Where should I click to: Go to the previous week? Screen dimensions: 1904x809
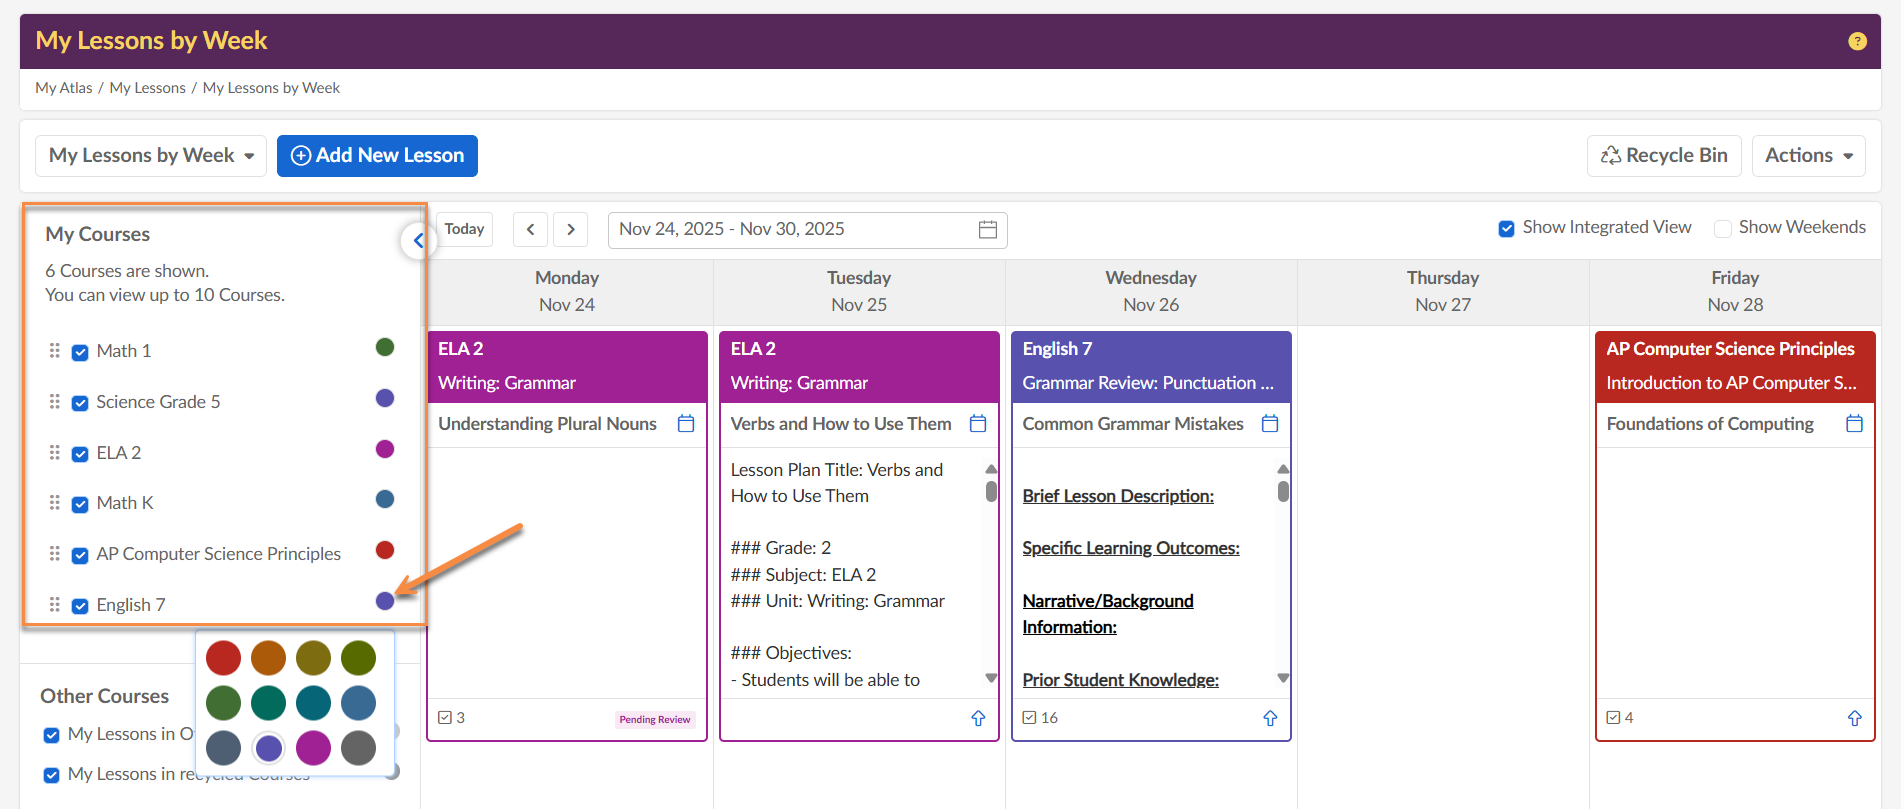pos(530,229)
